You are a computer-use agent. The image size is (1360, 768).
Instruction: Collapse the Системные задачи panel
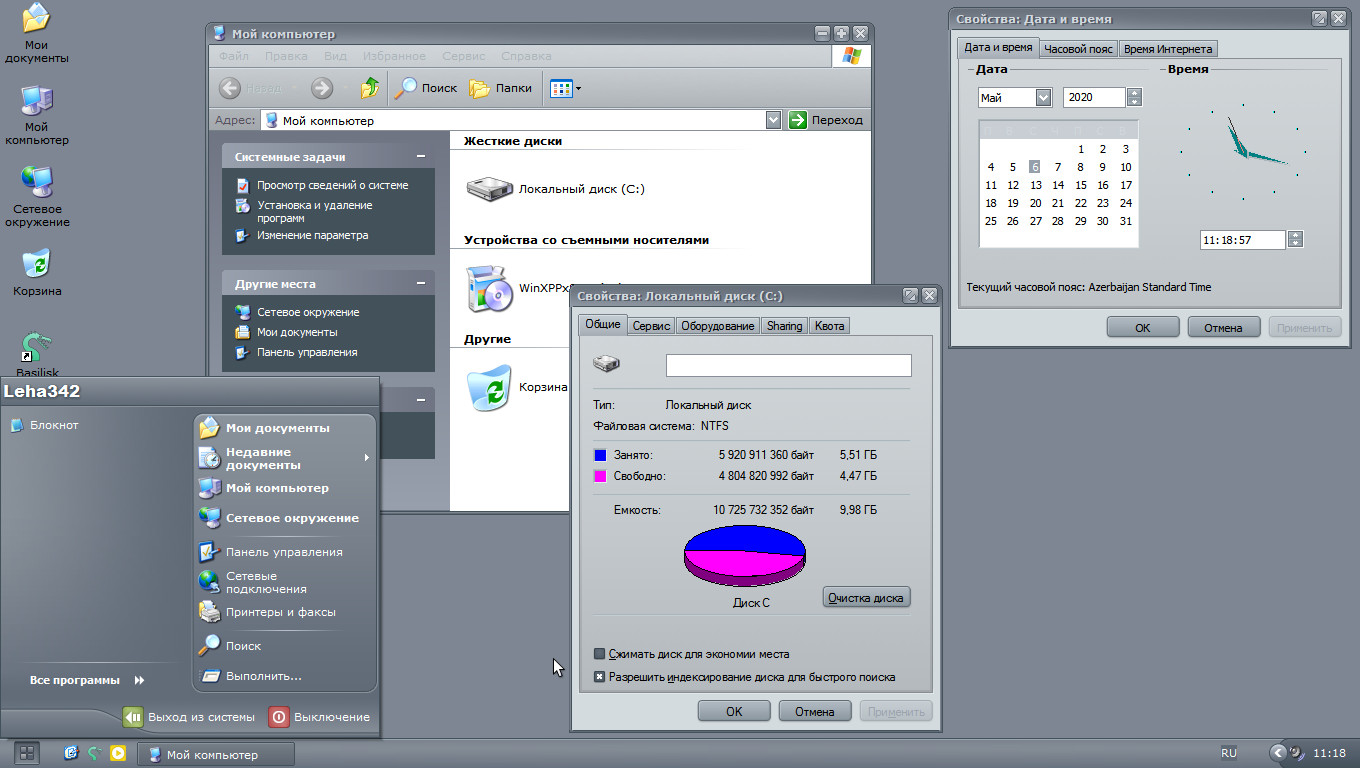[421, 157]
